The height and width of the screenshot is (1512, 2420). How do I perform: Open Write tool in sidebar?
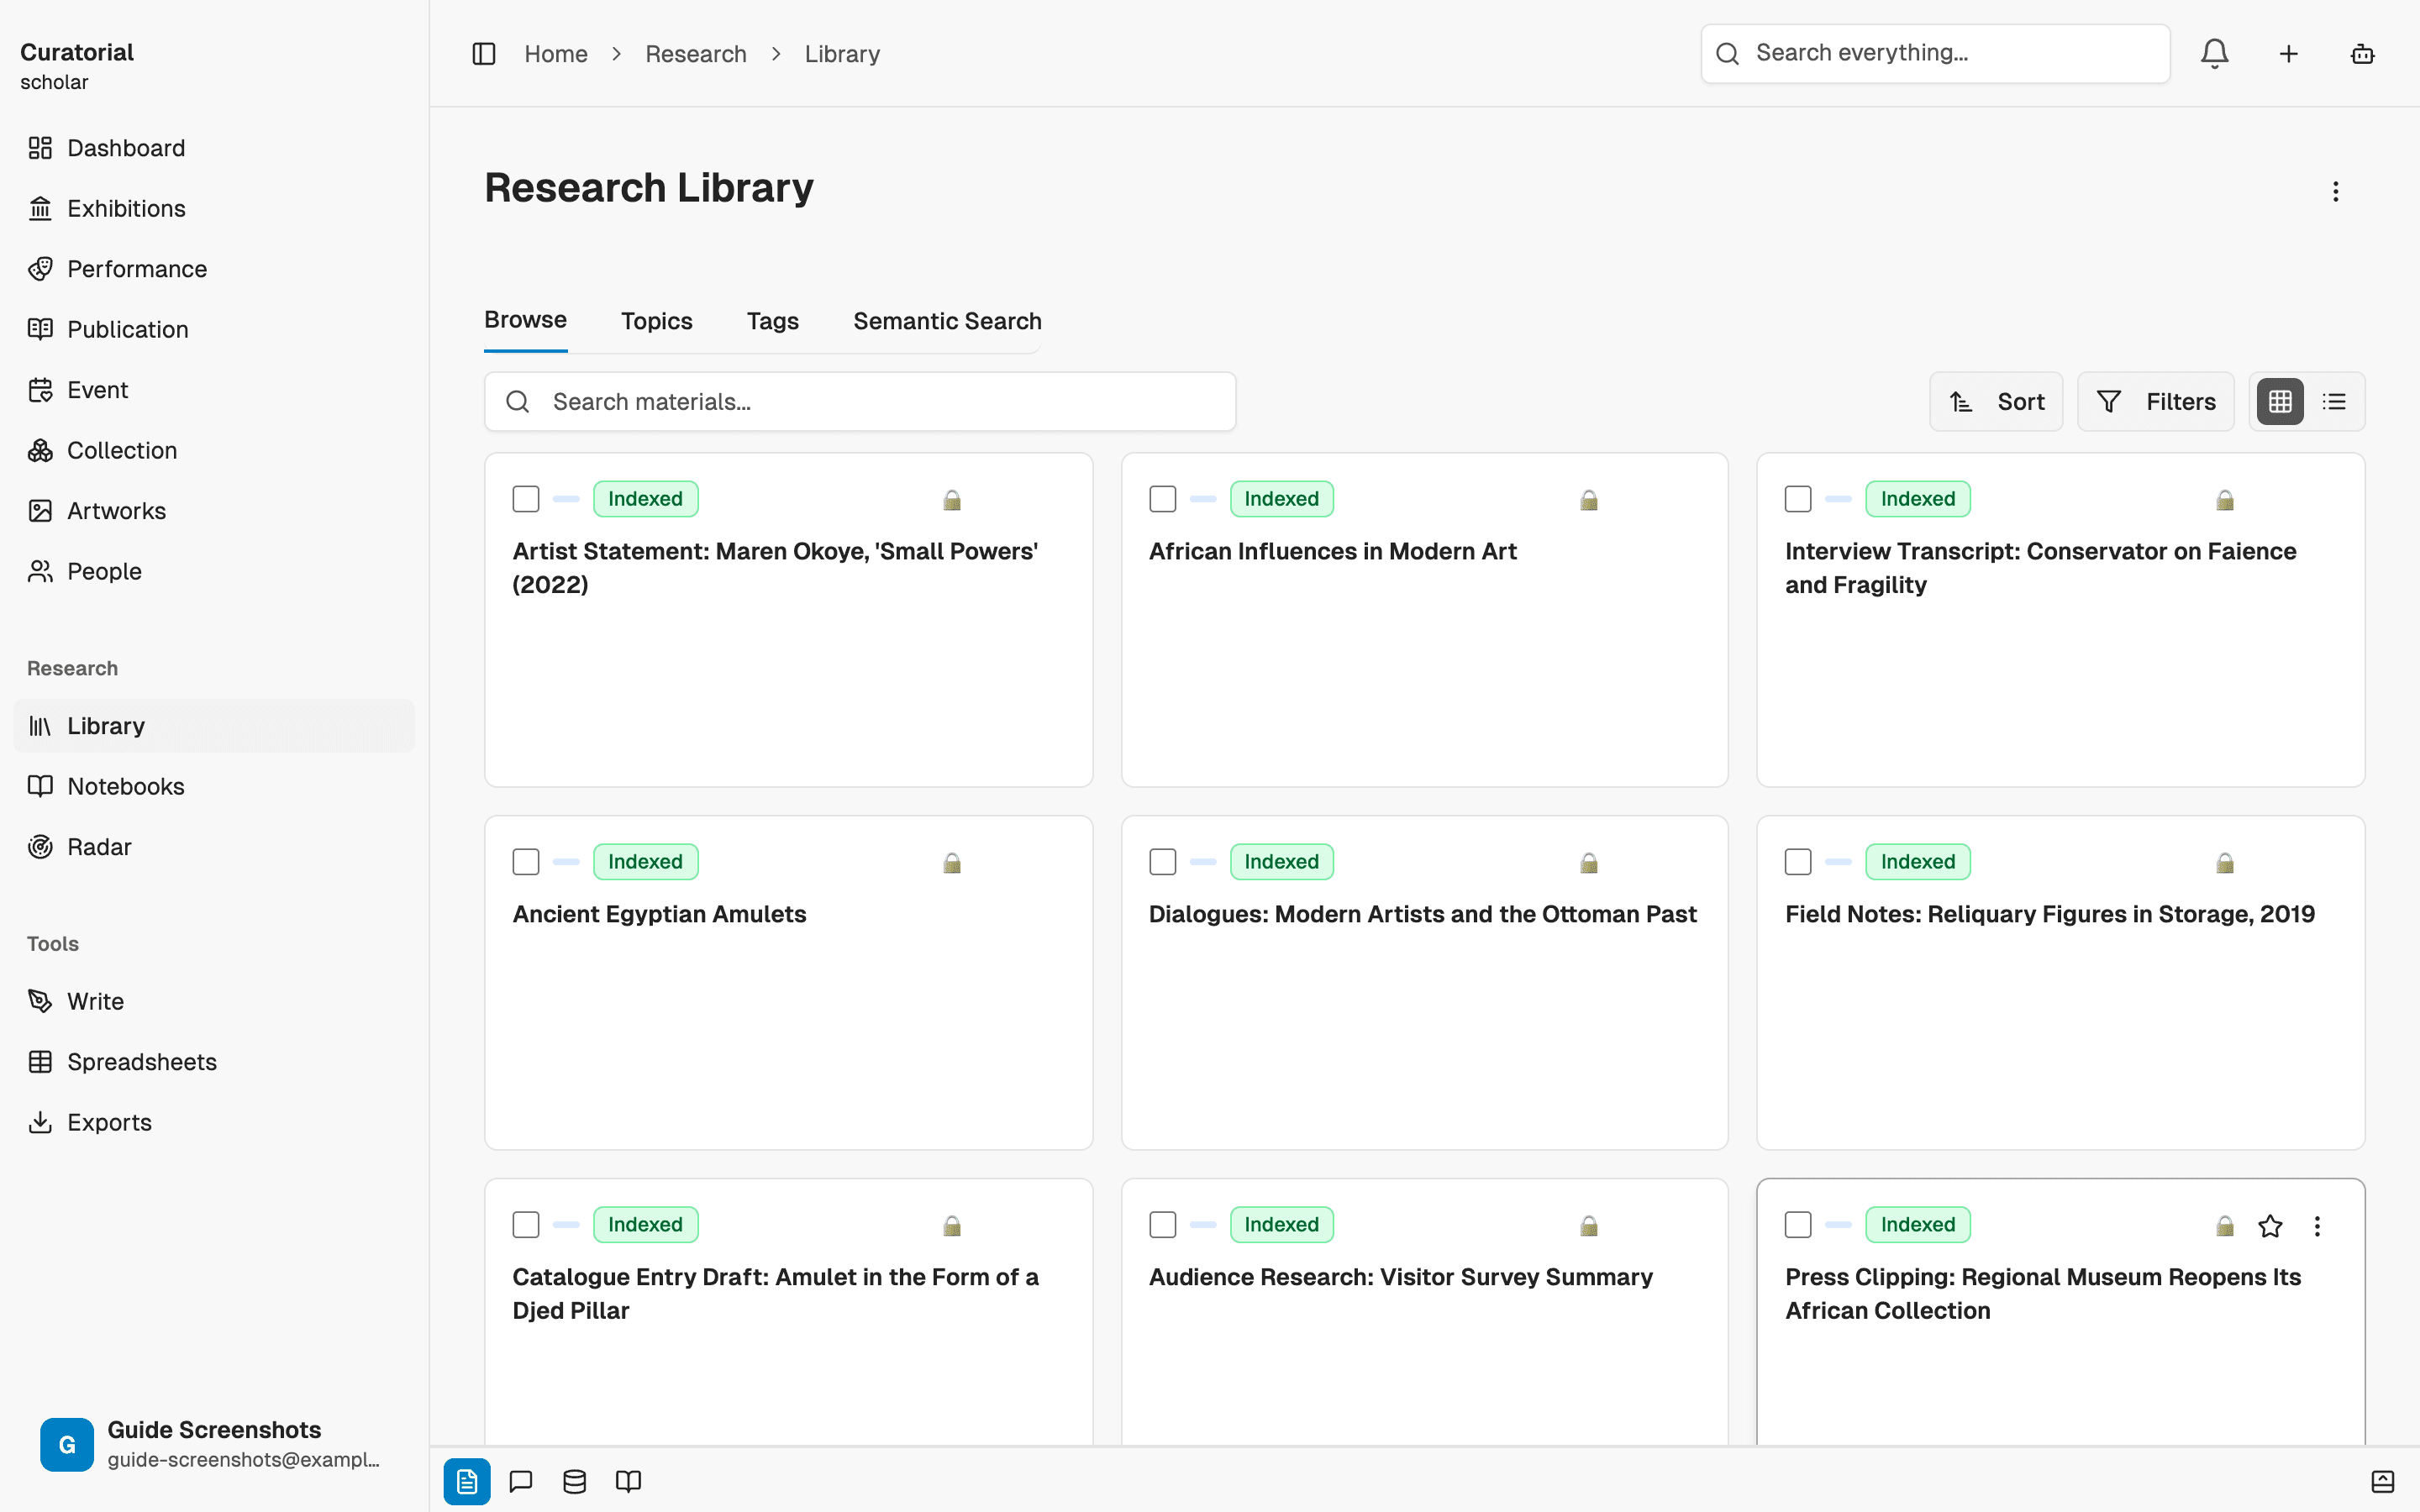[214, 1002]
